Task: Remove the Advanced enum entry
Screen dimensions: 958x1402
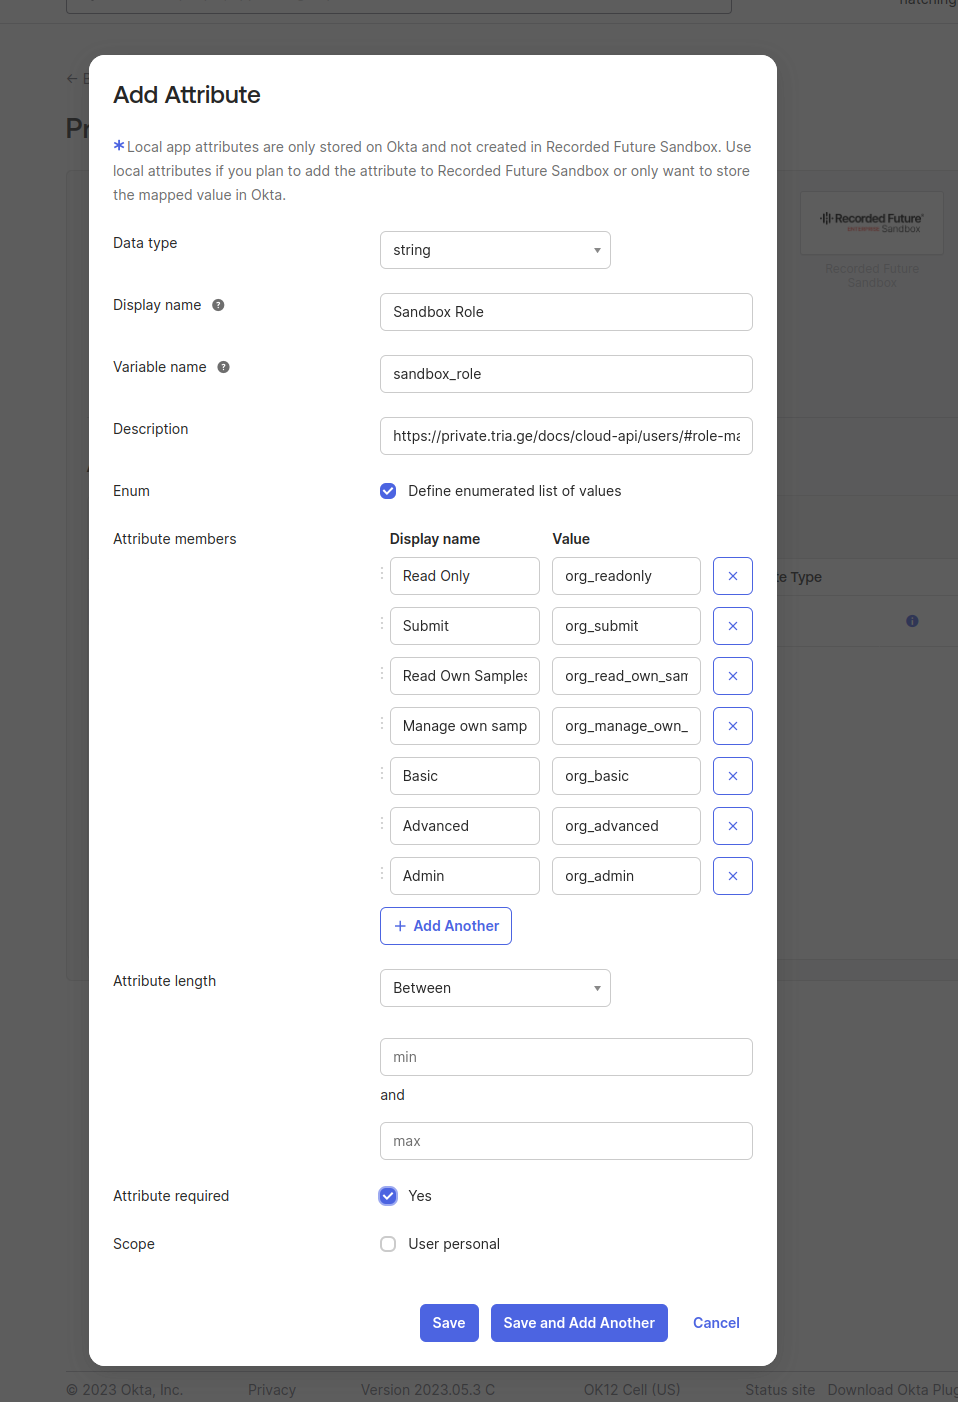Action: tap(732, 826)
